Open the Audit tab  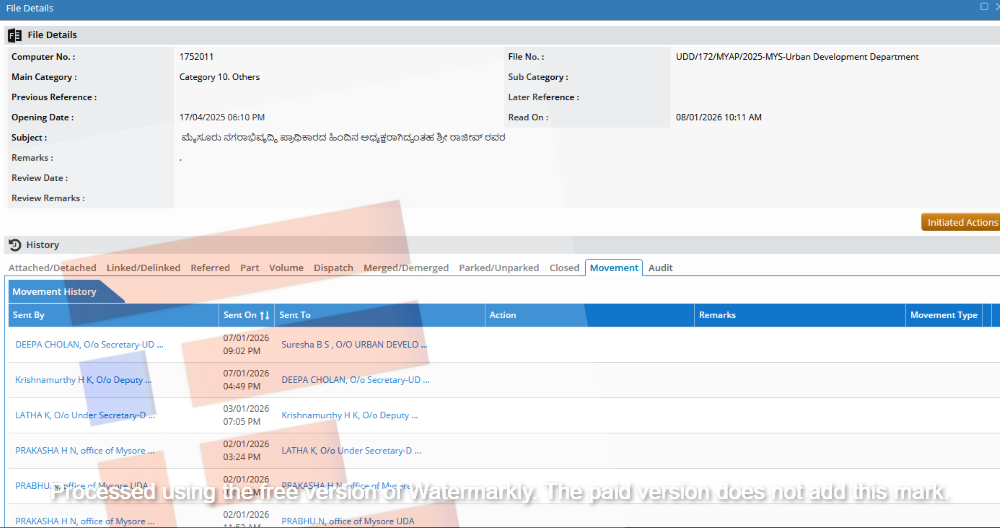coord(660,268)
